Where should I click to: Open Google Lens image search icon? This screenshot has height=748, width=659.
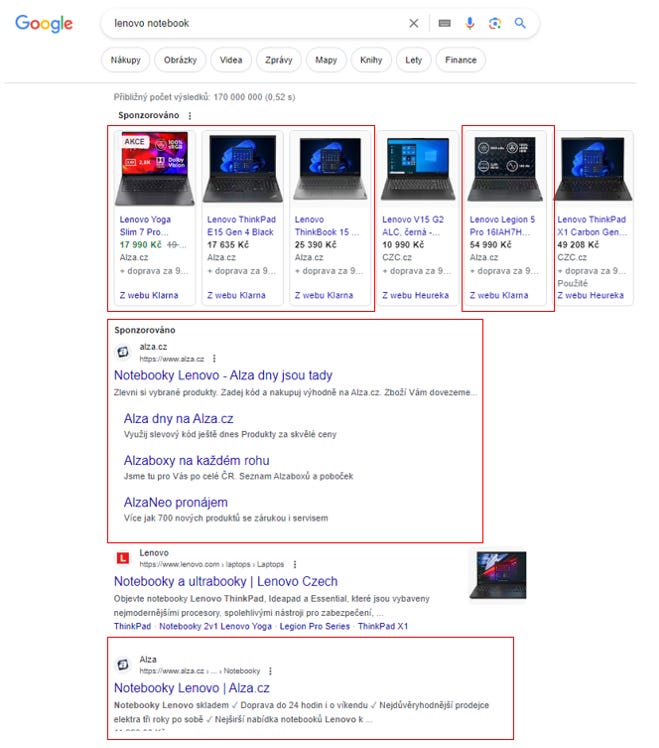pos(495,23)
